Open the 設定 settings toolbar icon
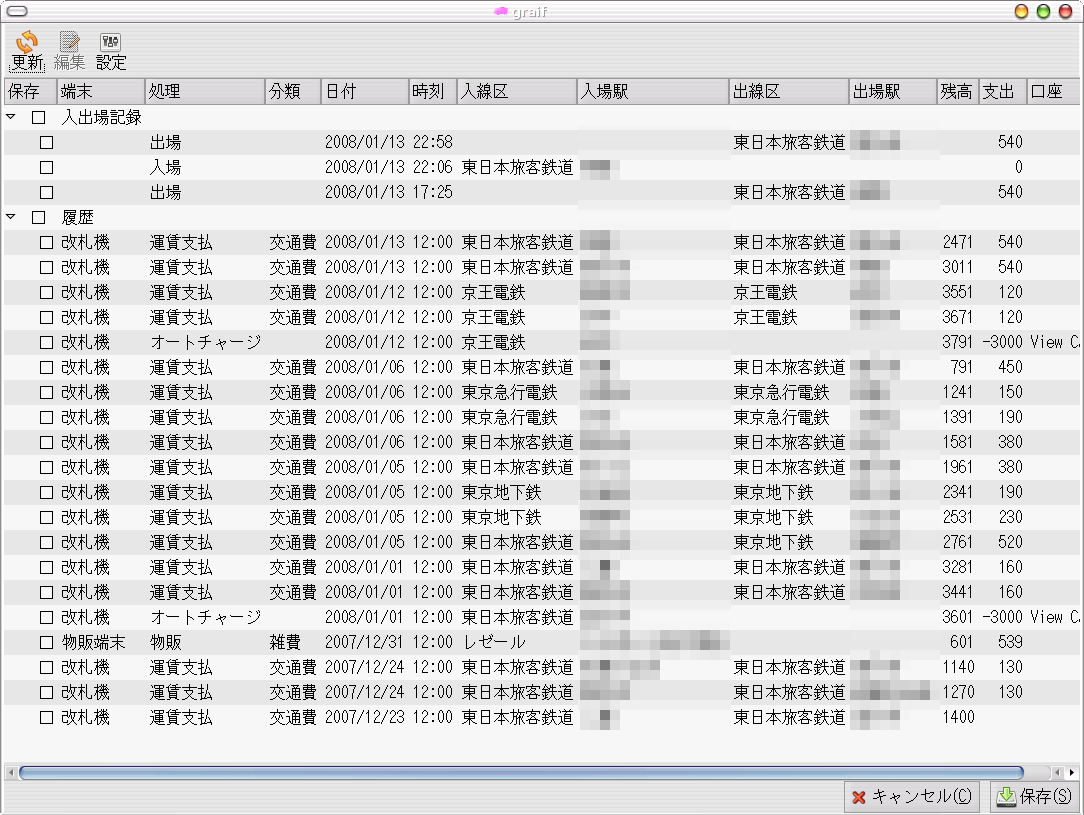This screenshot has height=815, width=1084. (111, 50)
